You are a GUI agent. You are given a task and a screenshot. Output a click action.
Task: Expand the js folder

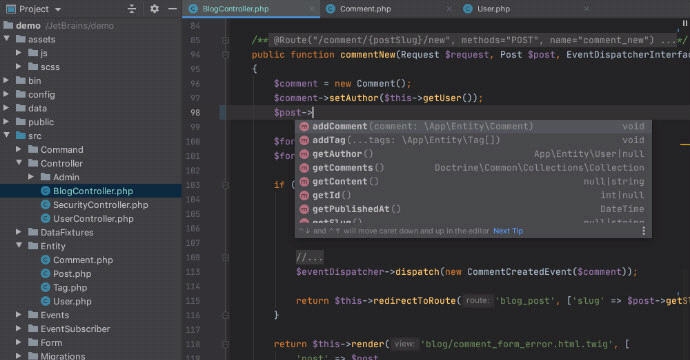click(18, 53)
